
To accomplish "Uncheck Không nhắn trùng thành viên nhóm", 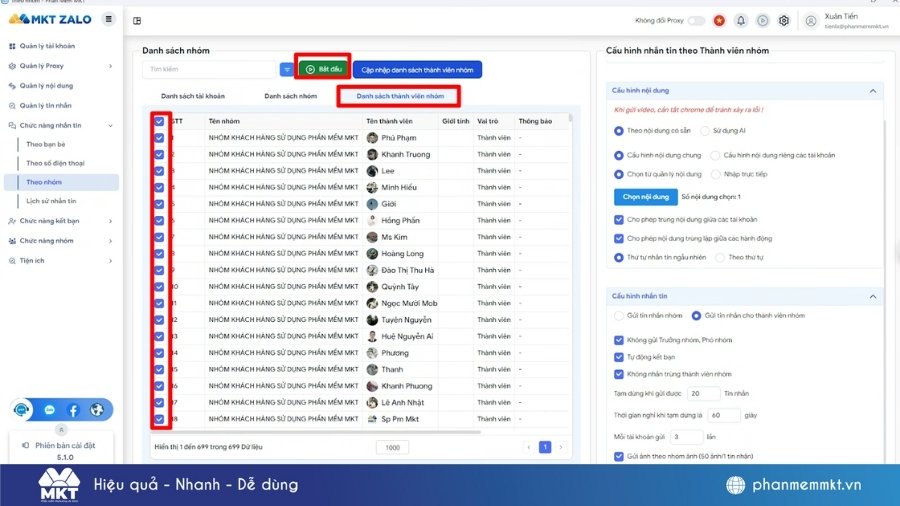I will [x=618, y=374].
